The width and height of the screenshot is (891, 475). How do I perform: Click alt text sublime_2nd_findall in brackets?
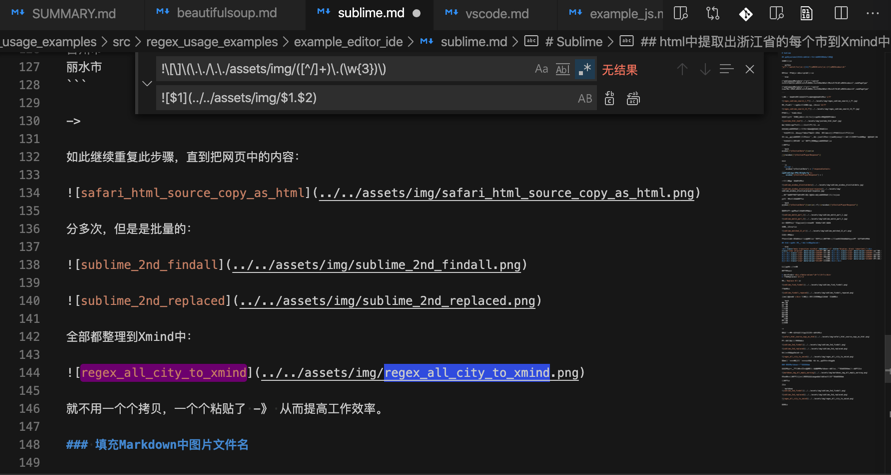149,265
